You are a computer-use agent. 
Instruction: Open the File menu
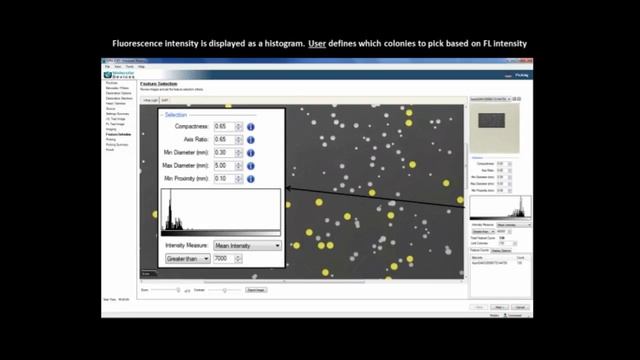[107, 67]
